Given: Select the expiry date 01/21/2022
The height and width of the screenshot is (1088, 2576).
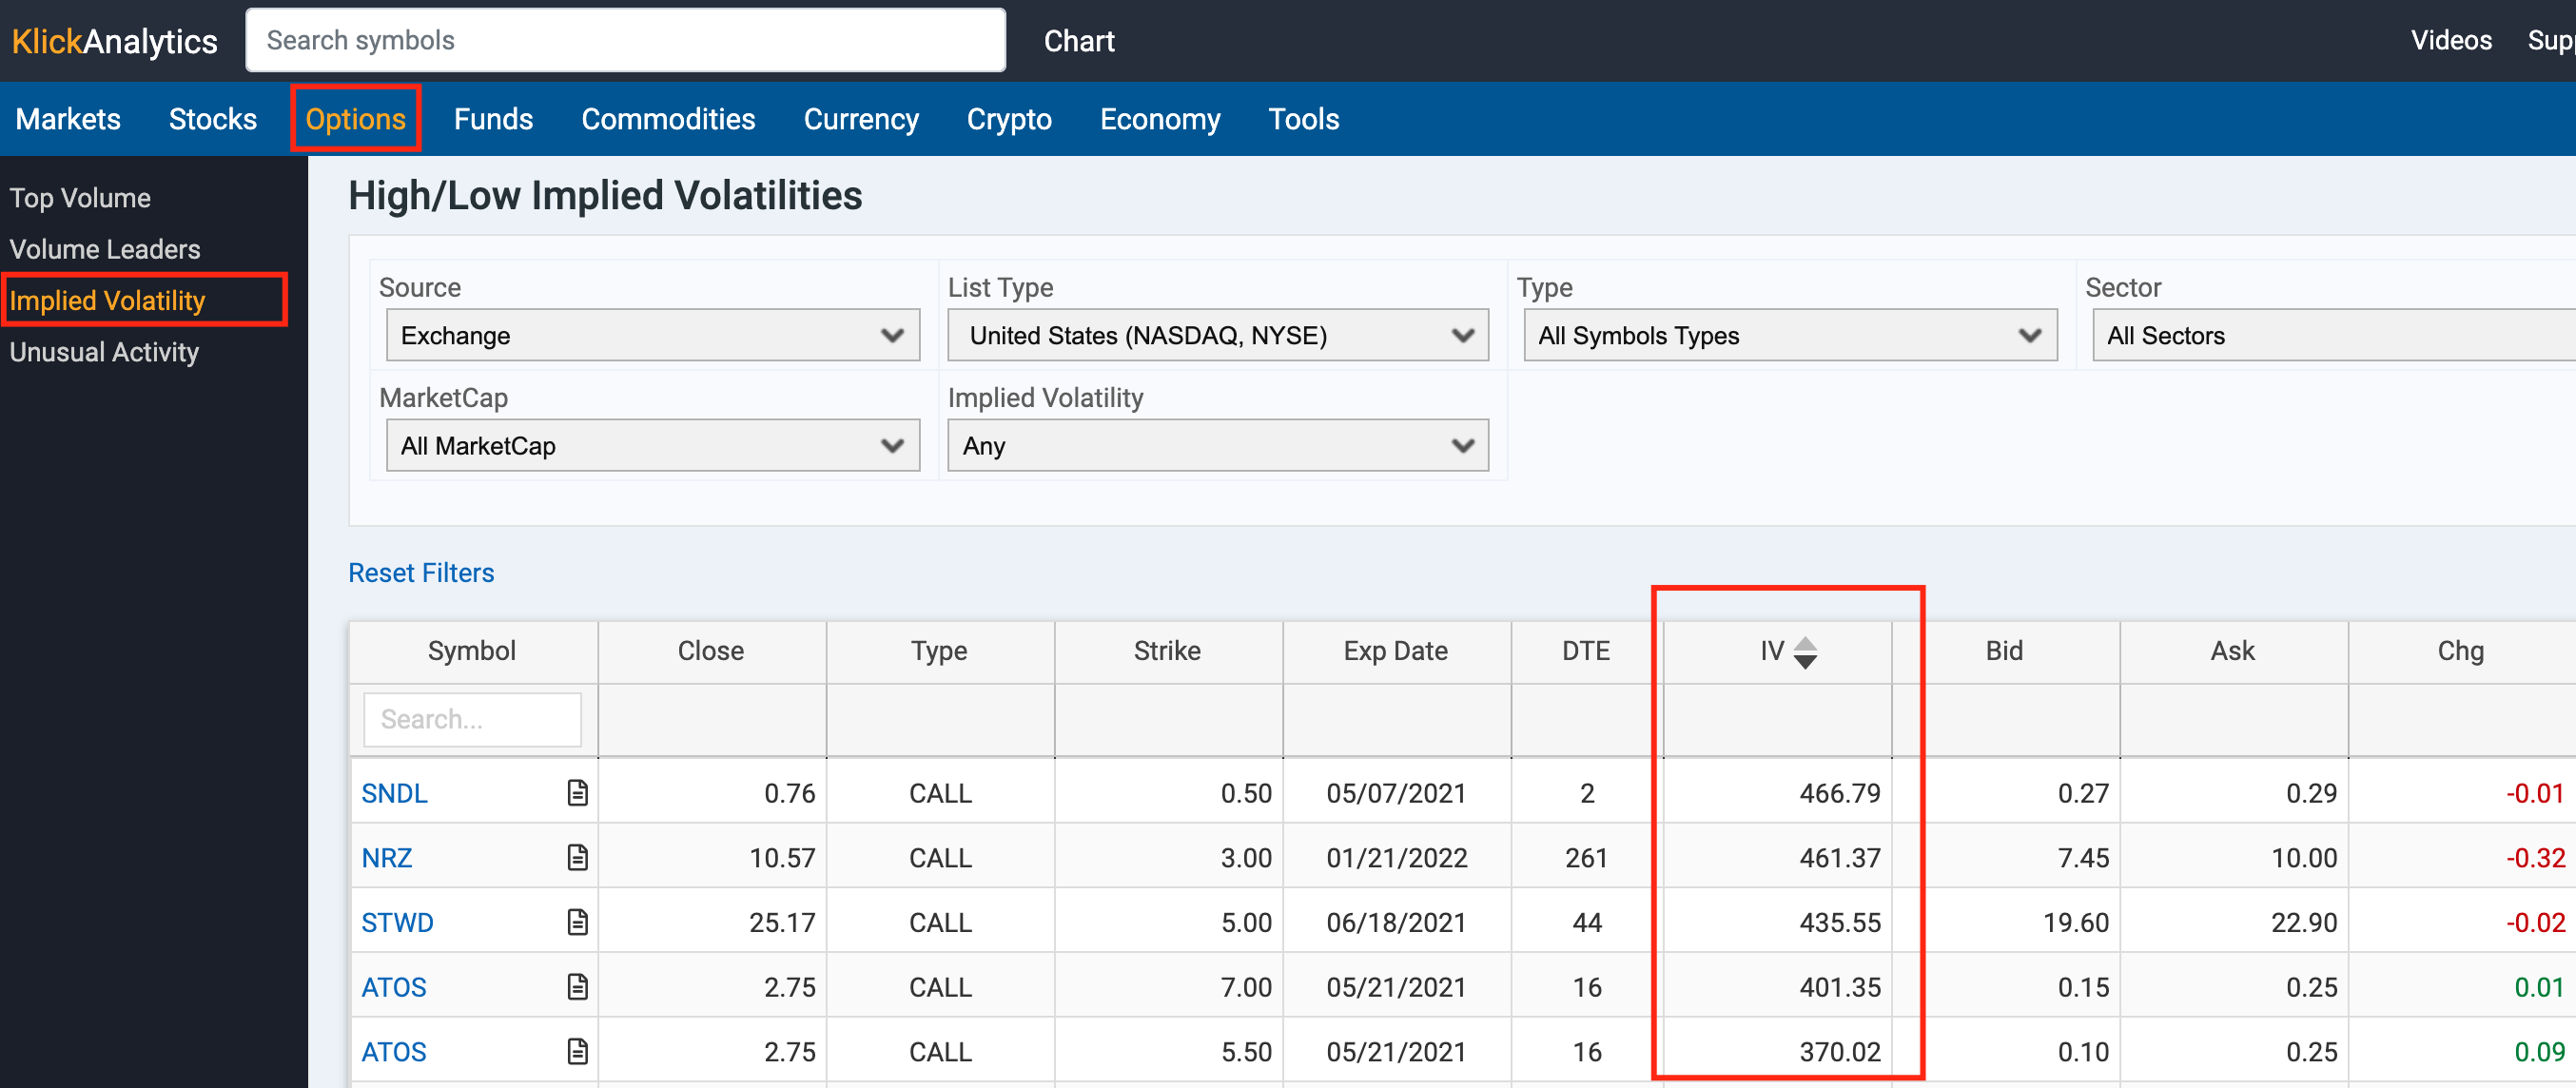Looking at the screenshot, I should tap(1397, 858).
